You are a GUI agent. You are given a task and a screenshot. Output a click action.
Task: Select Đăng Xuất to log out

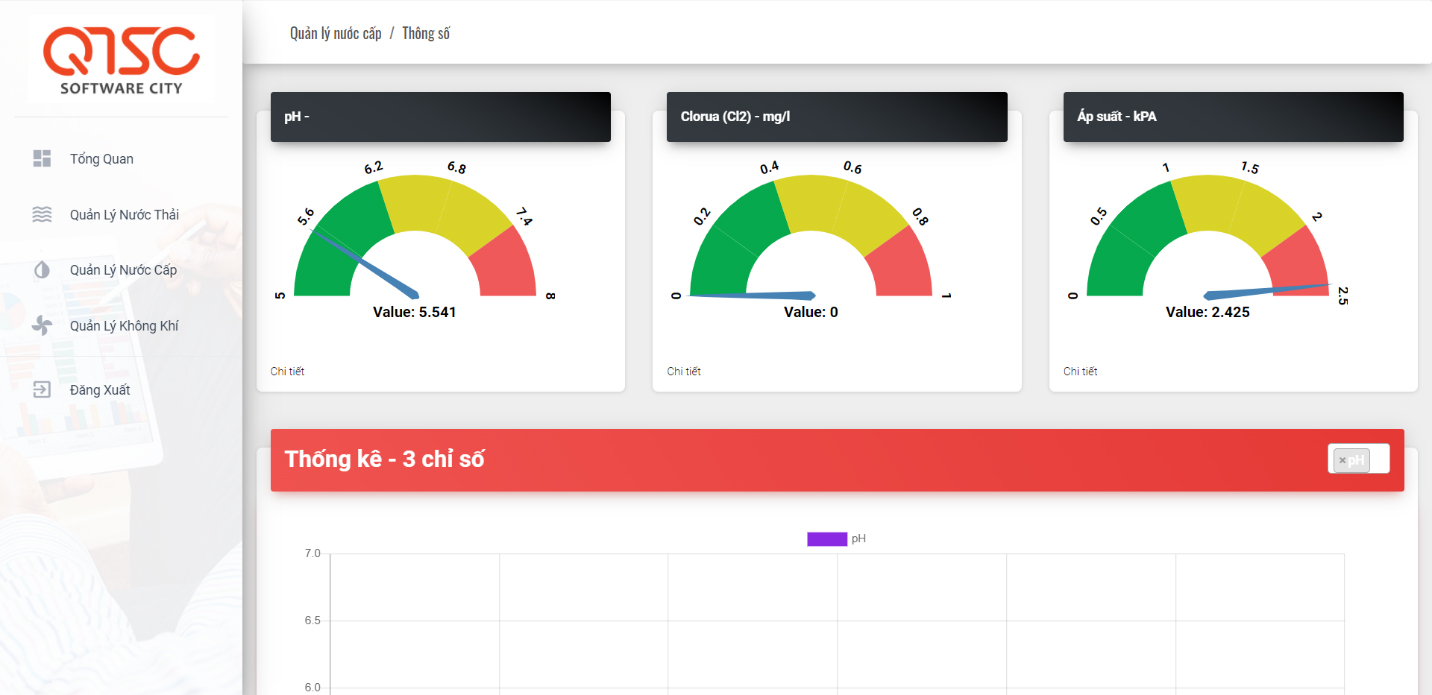coord(120,390)
